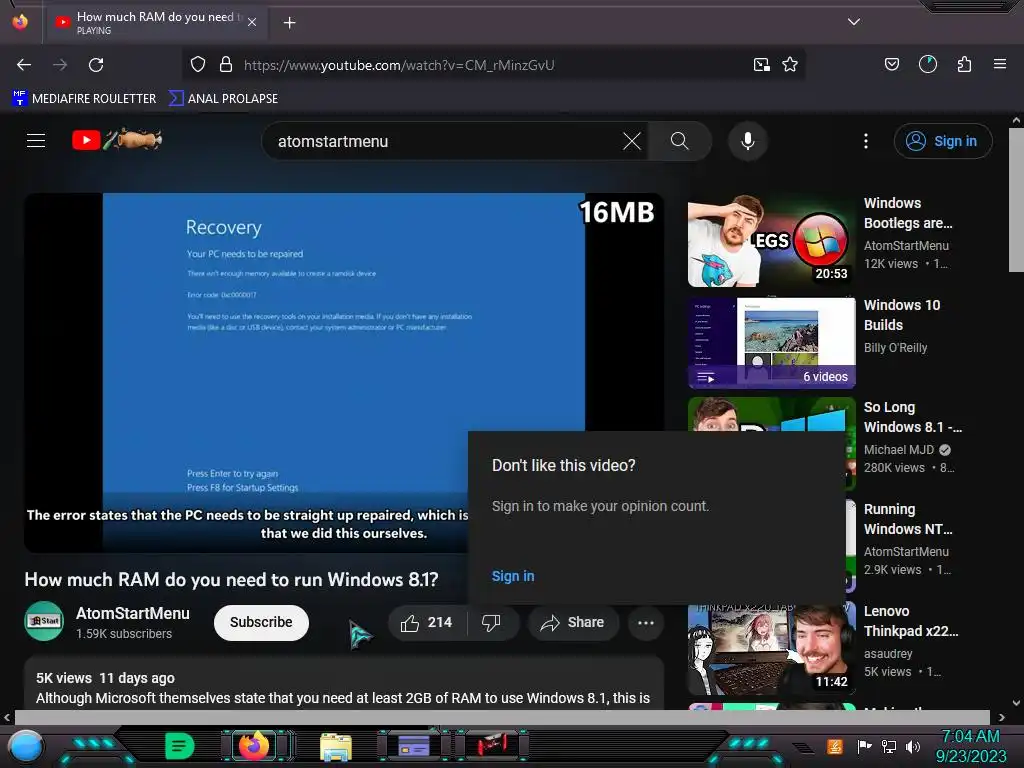Viewport: 1024px width, 768px height.
Task: Open the Java update tray icon
Action: [x=835, y=746]
